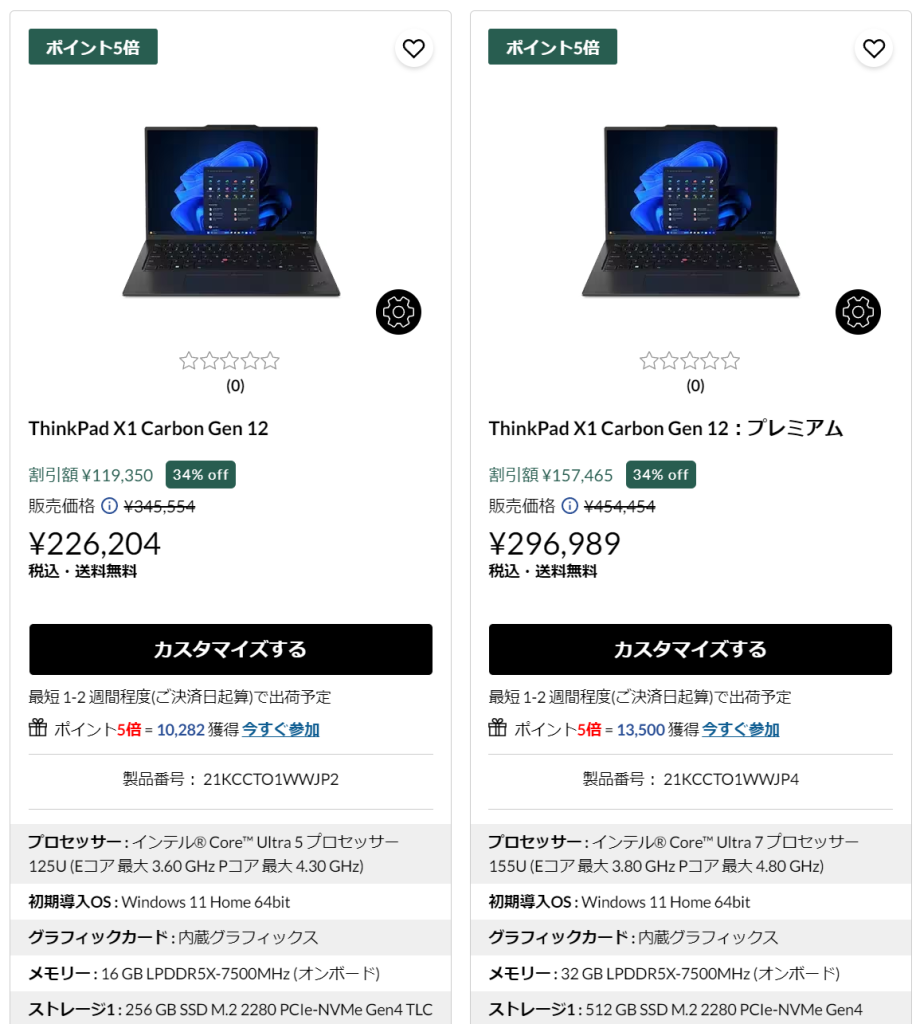Viewport: 916px width, 1024px height.
Task: Click the info icon beside ¥345,554
Action: [110, 506]
